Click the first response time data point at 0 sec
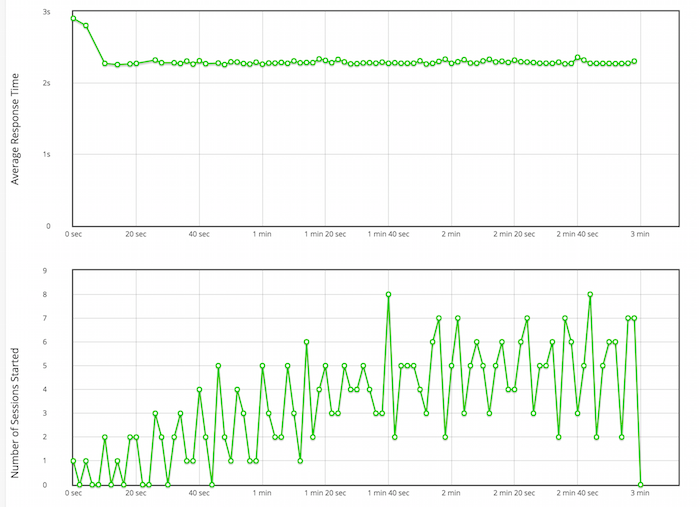The width and height of the screenshot is (700, 507). 73,18
